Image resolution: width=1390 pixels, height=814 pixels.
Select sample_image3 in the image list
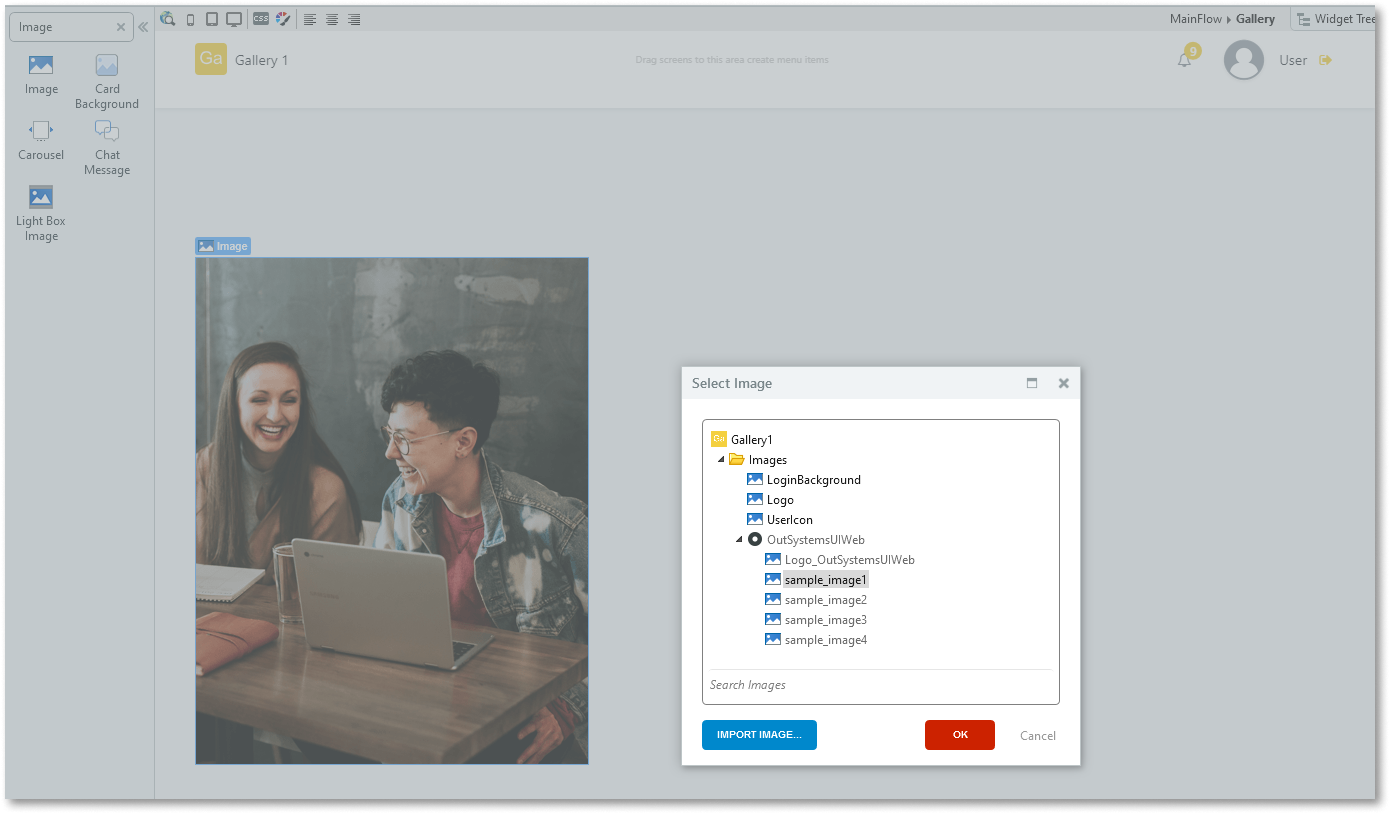point(824,619)
